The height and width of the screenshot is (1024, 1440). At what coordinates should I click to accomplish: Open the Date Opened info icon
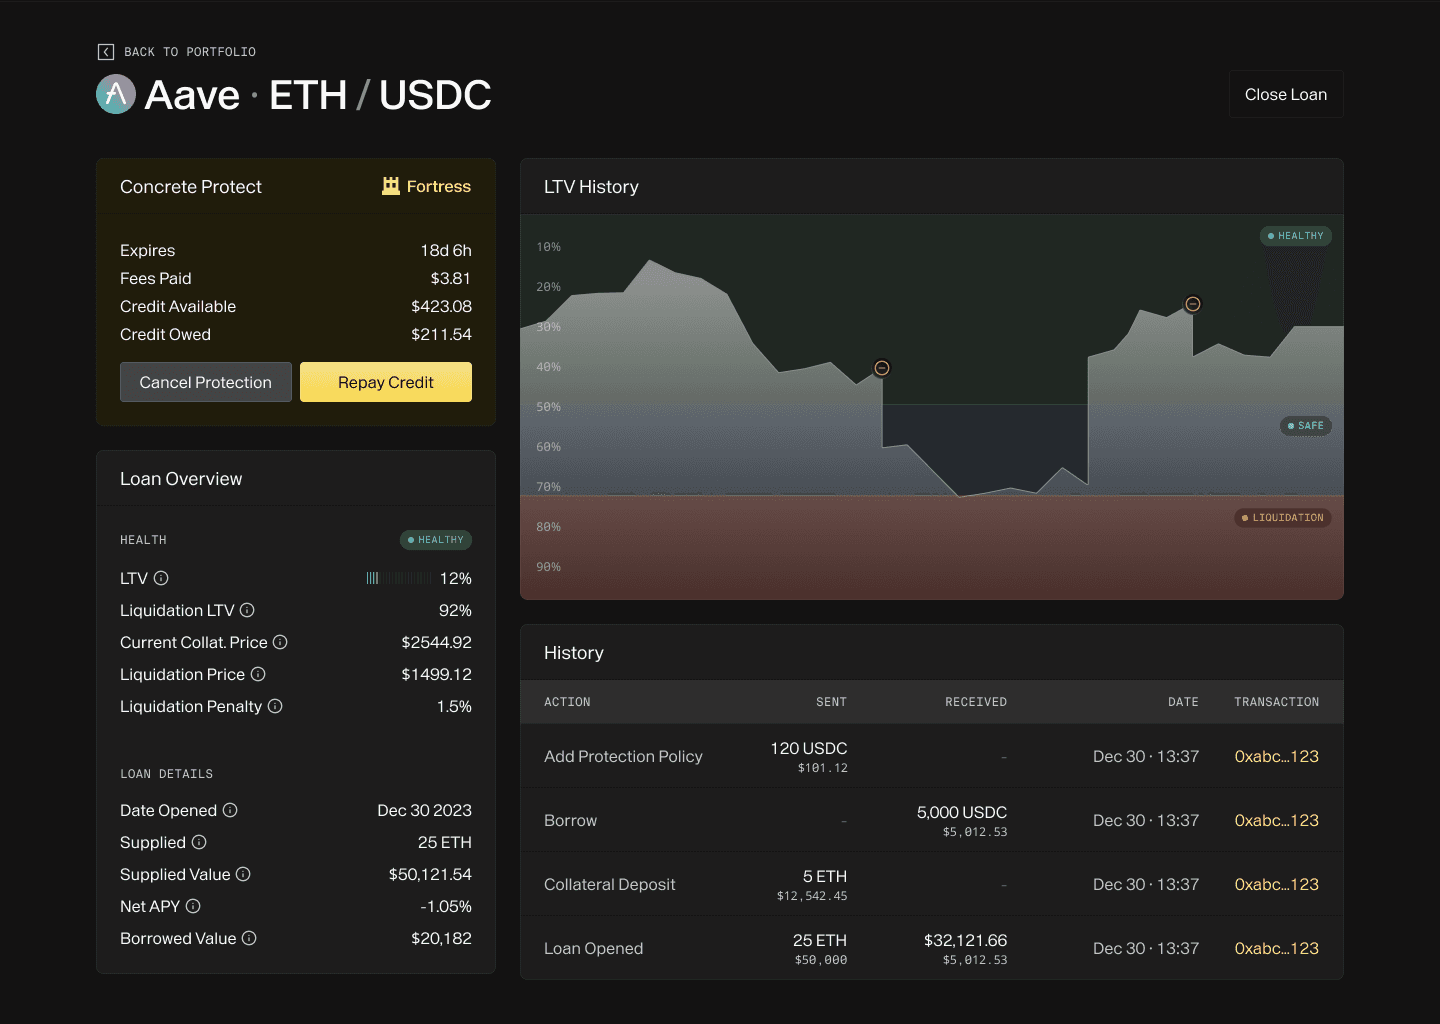click(x=230, y=810)
